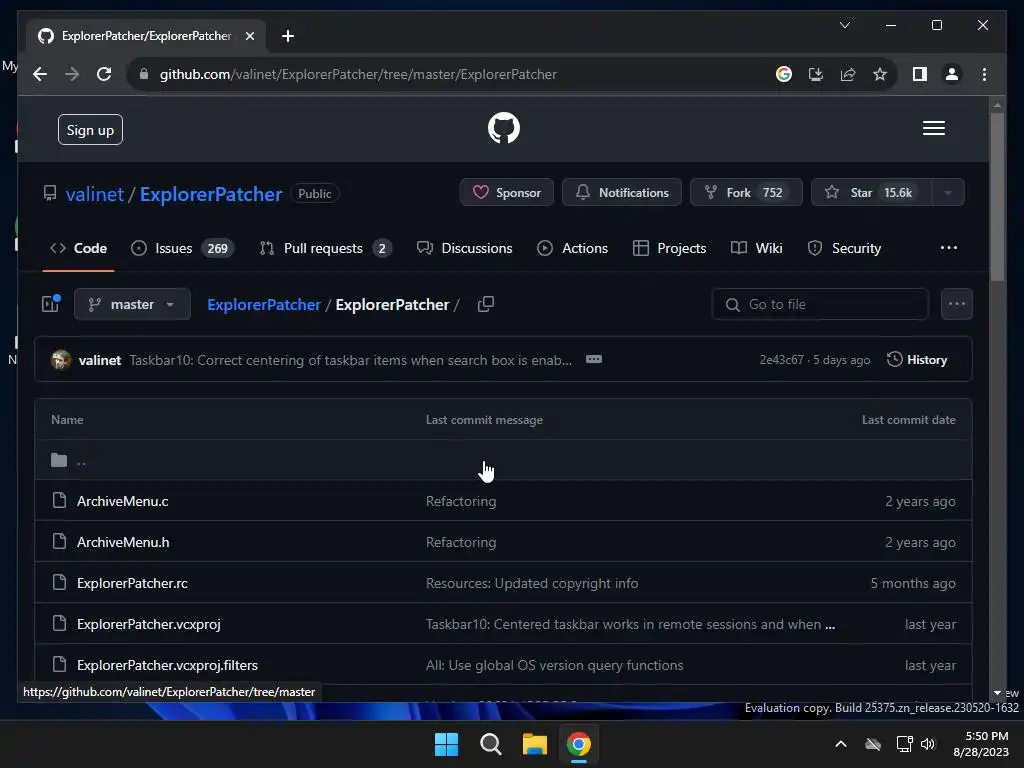Expand the Star dropdown arrow
Screen dimensions: 1024x768
point(948,193)
